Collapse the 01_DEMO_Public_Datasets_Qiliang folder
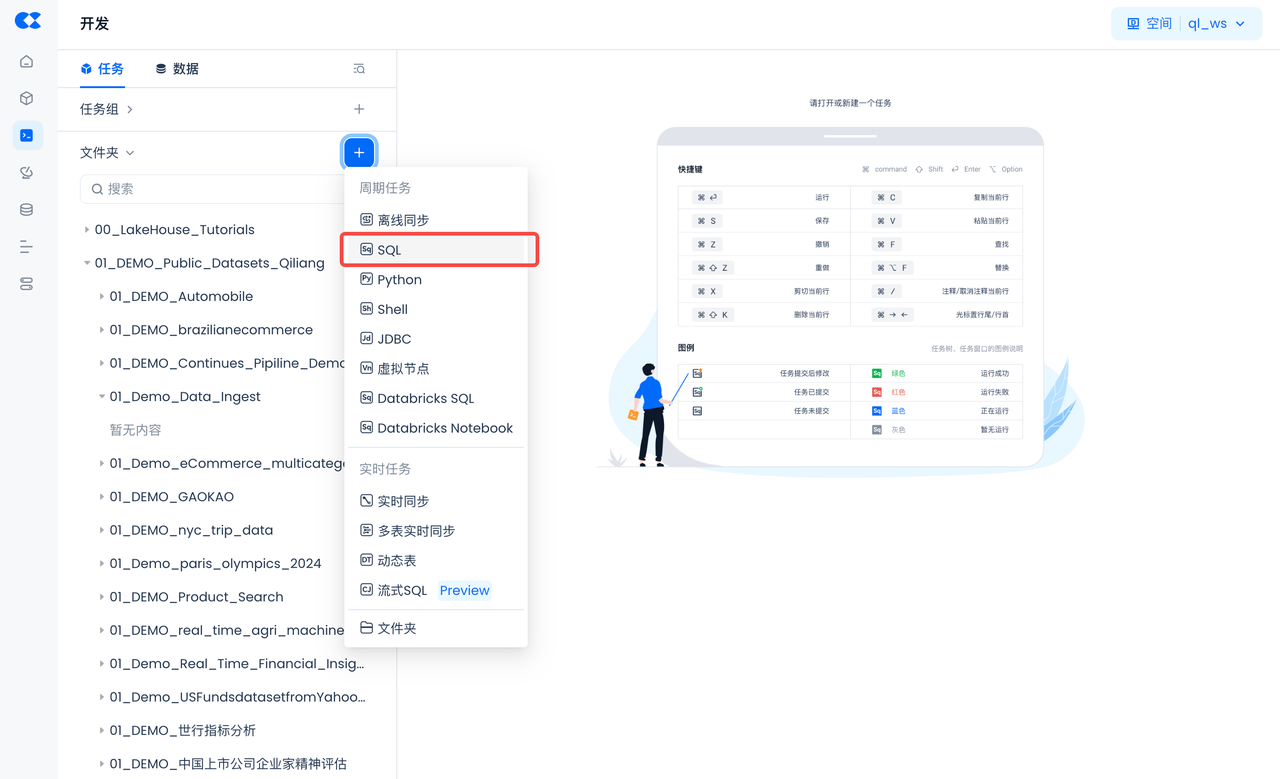 87,263
